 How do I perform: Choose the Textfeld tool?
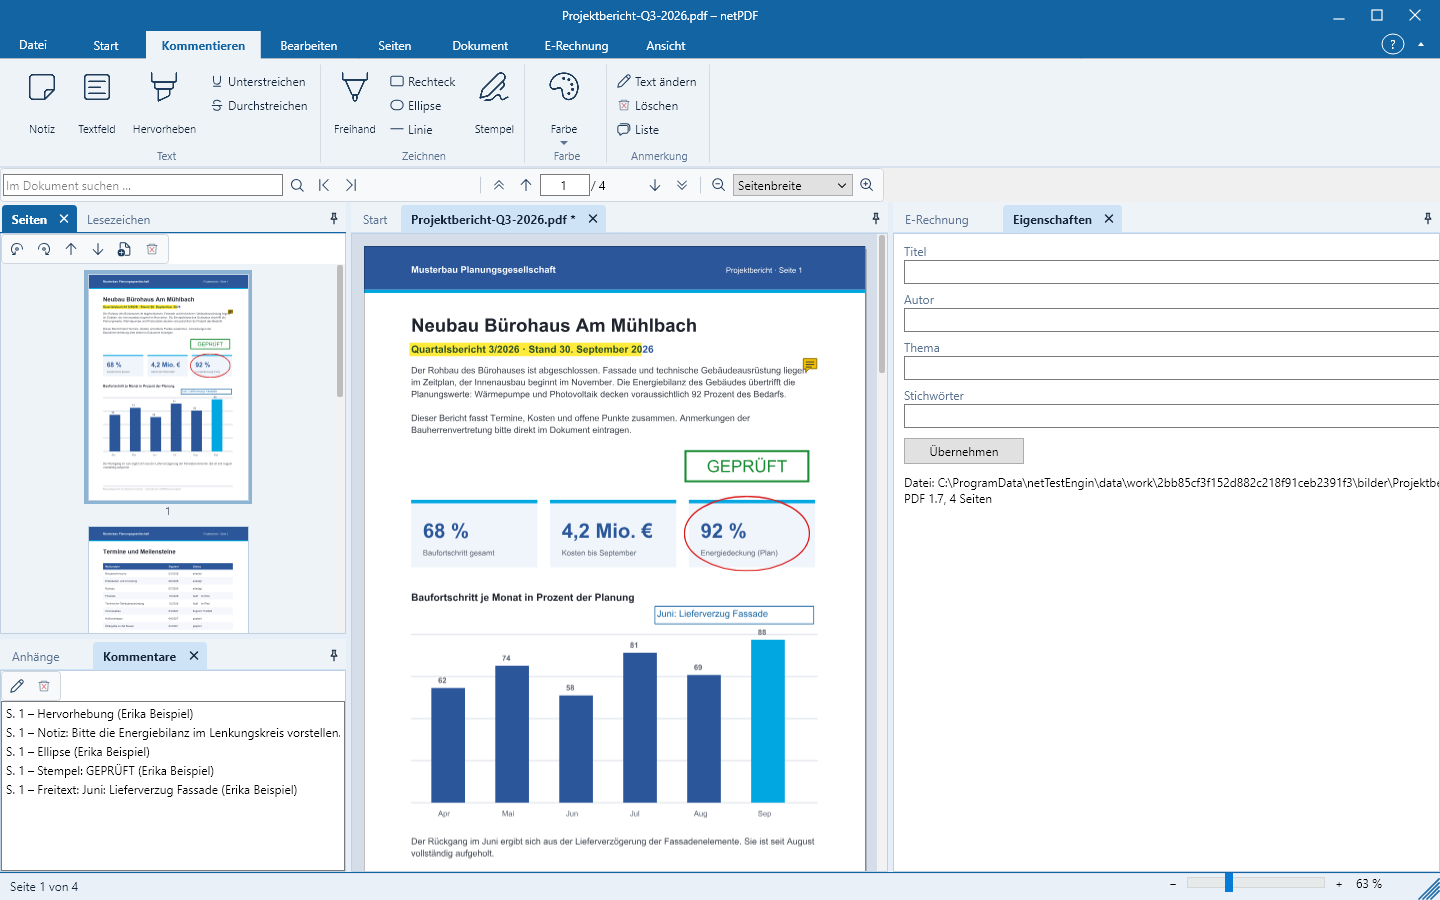pos(97,103)
